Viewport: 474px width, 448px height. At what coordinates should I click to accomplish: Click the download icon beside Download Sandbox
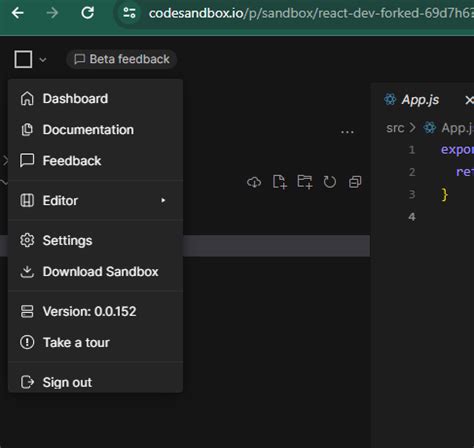point(27,271)
